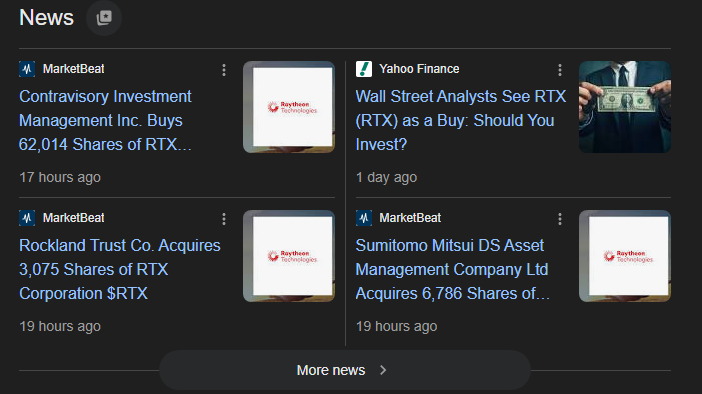Viewport: 702px width, 394px height.
Task: Click MarketBeat logo icon on Sumitomo Mitsui article
Action: pos(364,218)
